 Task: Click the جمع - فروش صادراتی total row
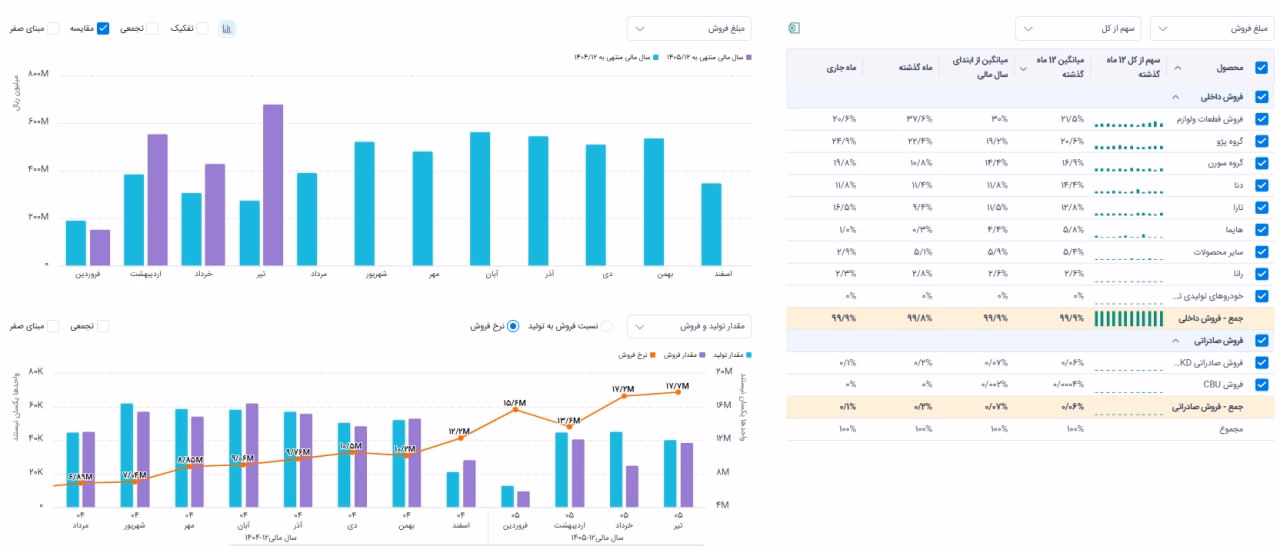tap(1031, 406)
